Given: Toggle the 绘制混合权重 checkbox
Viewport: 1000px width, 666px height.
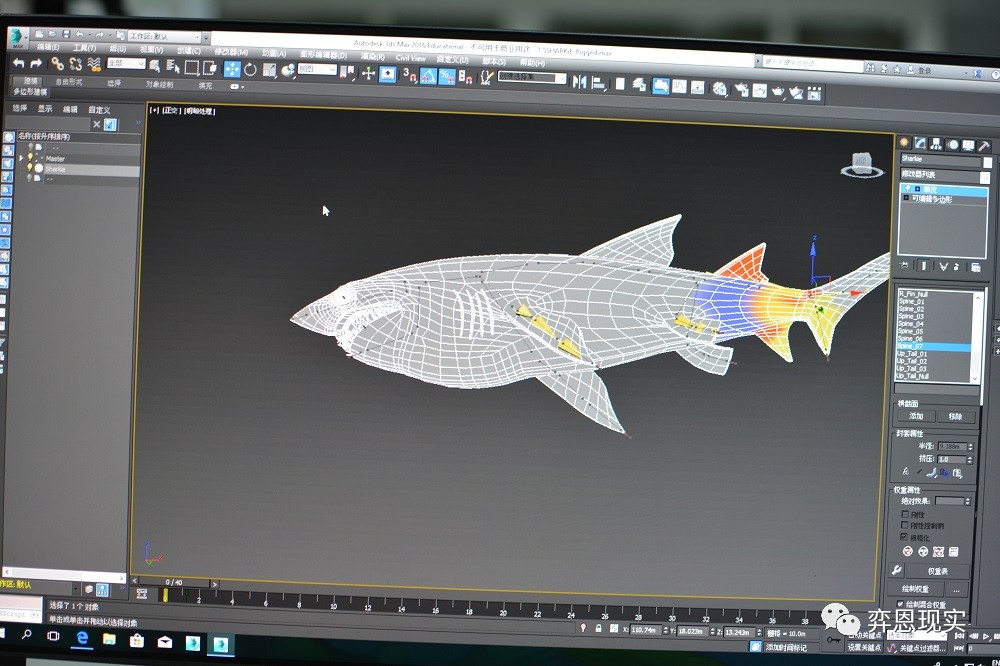Looking at the screenshot, I should (x=901, y=603).
